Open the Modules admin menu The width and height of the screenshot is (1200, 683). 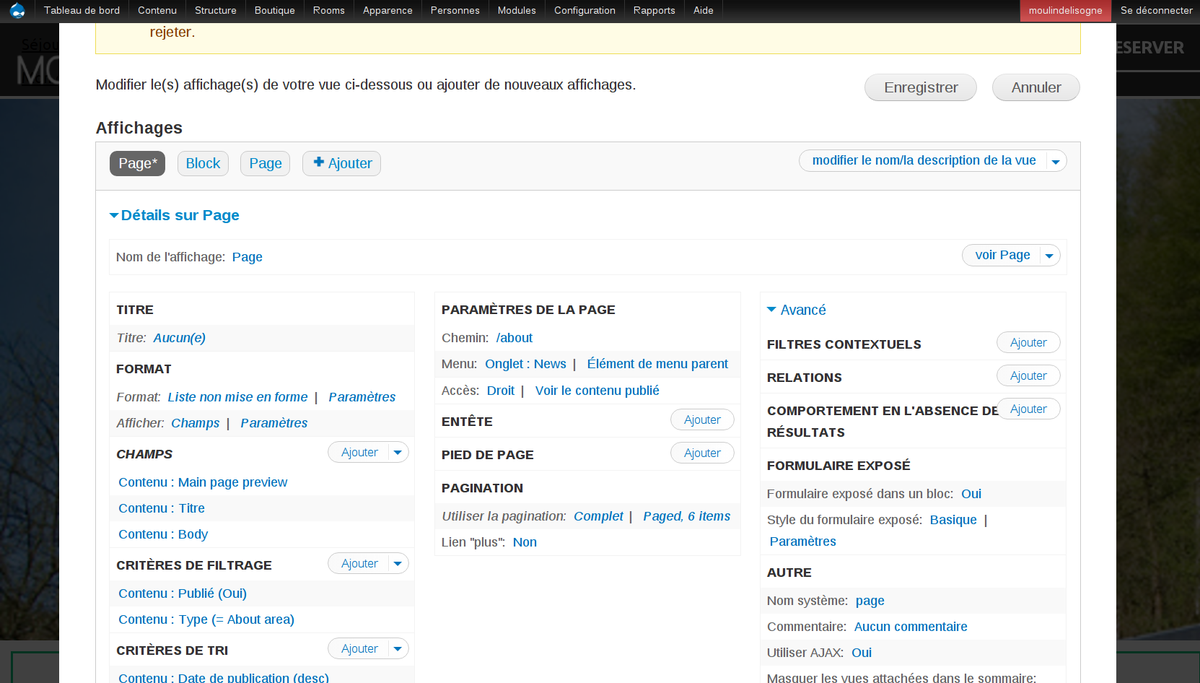517,11
